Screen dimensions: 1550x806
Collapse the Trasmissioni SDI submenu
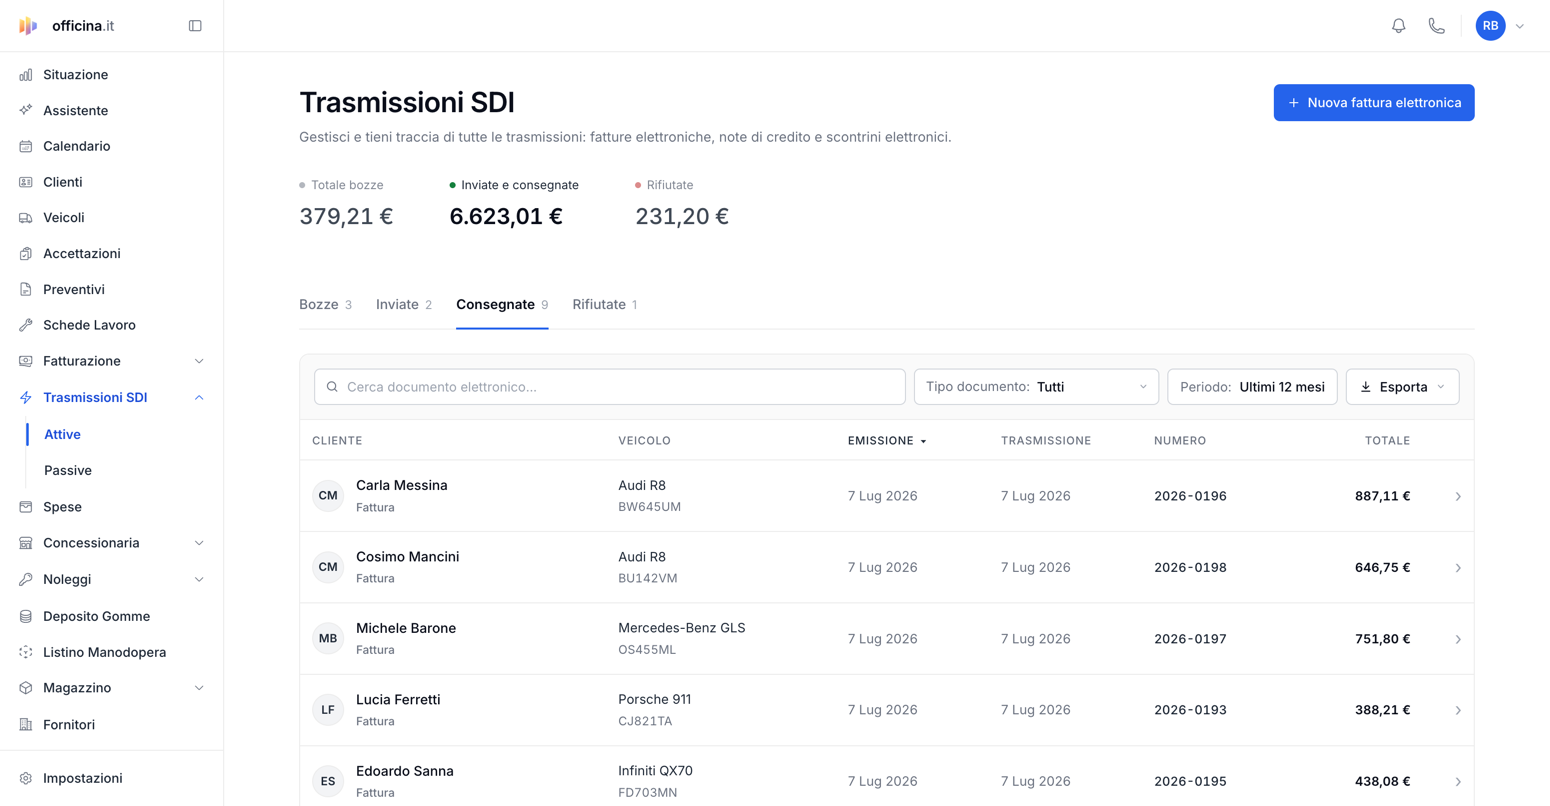tap(111, 397)
